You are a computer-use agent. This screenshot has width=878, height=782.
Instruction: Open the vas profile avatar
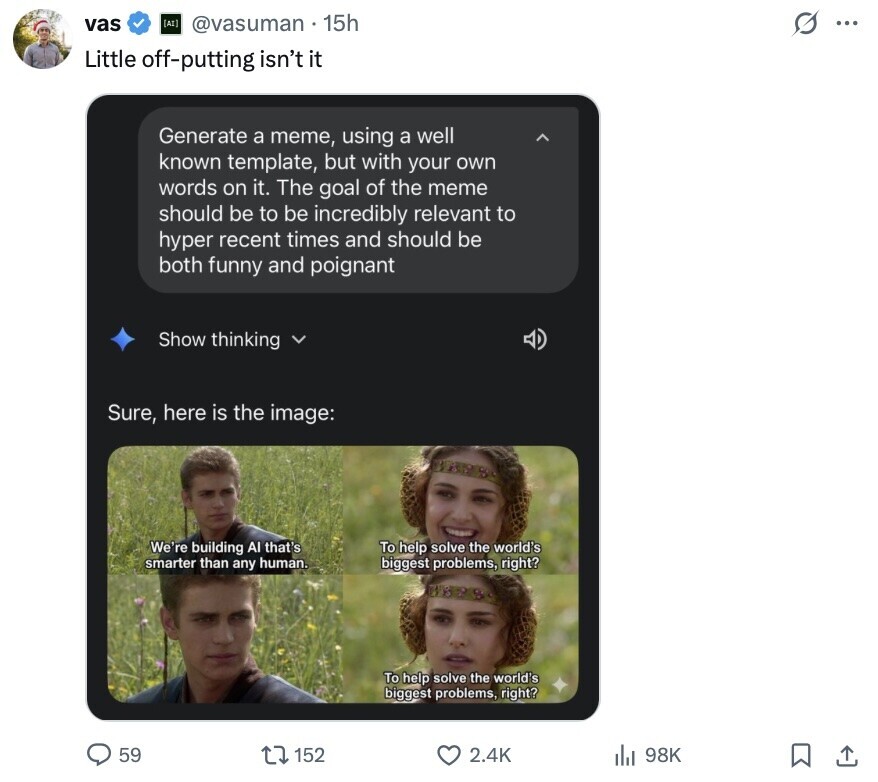tap(43, 41)
